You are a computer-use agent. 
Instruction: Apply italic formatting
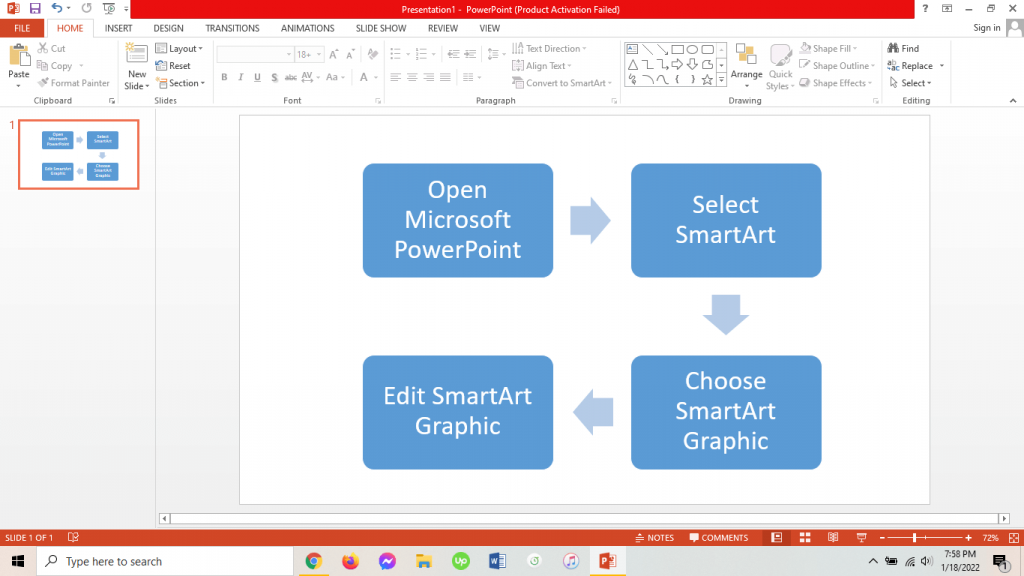(240, 77)
